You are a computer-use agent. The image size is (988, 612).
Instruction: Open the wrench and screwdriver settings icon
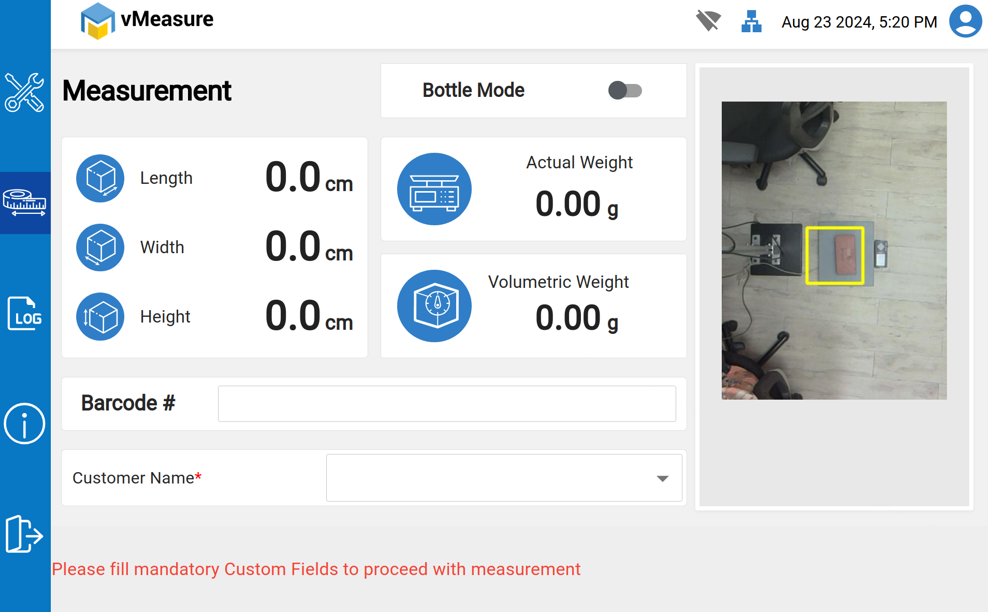pos(24,92)
